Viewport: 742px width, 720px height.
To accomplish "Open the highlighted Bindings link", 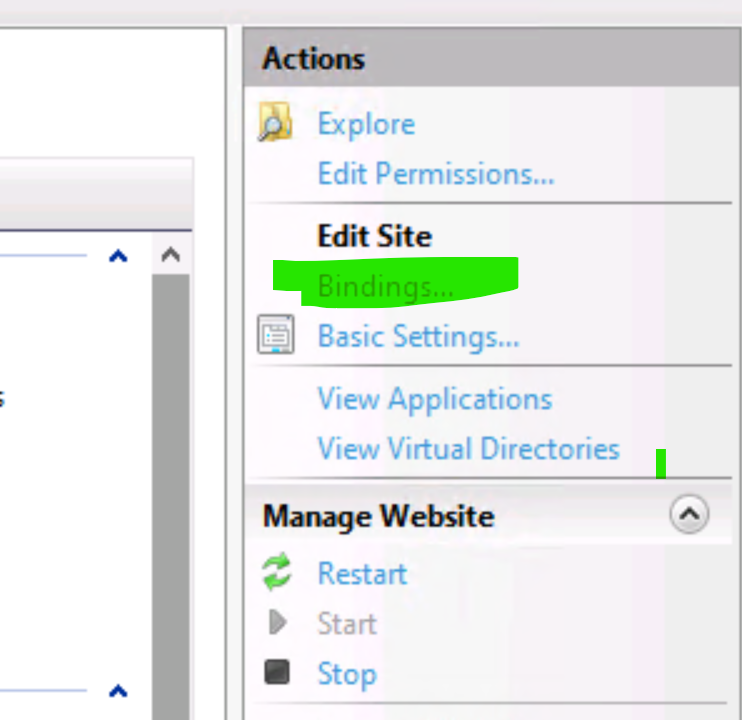I will [385, 287].
